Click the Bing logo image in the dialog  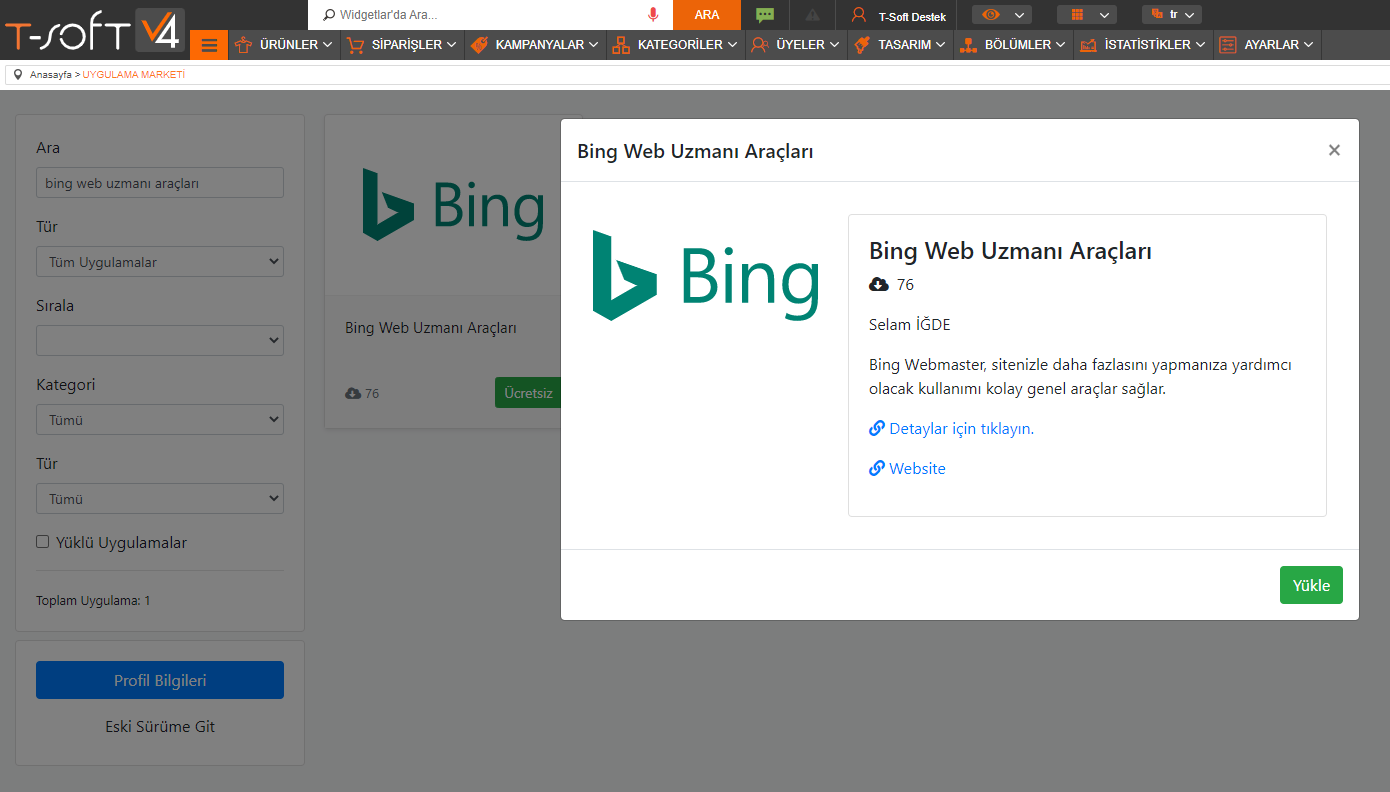pos(706,275)
